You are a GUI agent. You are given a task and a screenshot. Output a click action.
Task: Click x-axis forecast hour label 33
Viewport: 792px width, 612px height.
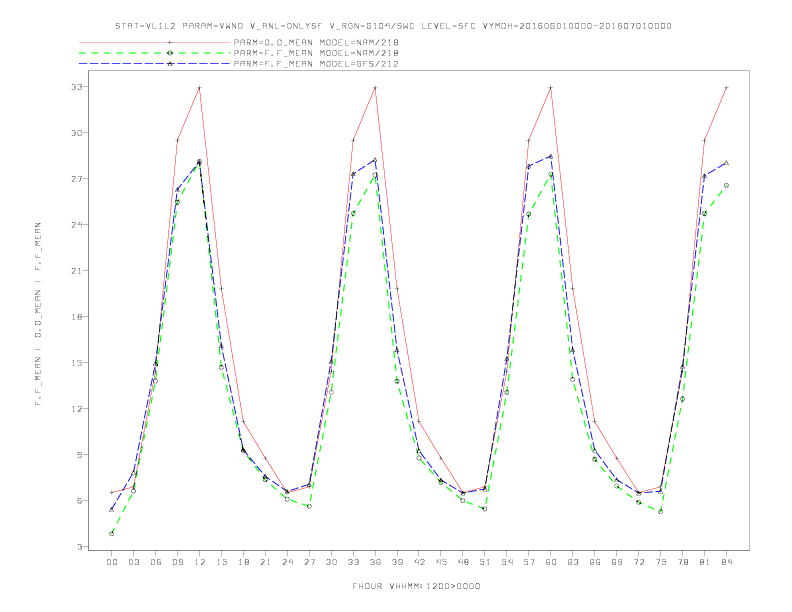pyautogui.click(x=353, y=562)
